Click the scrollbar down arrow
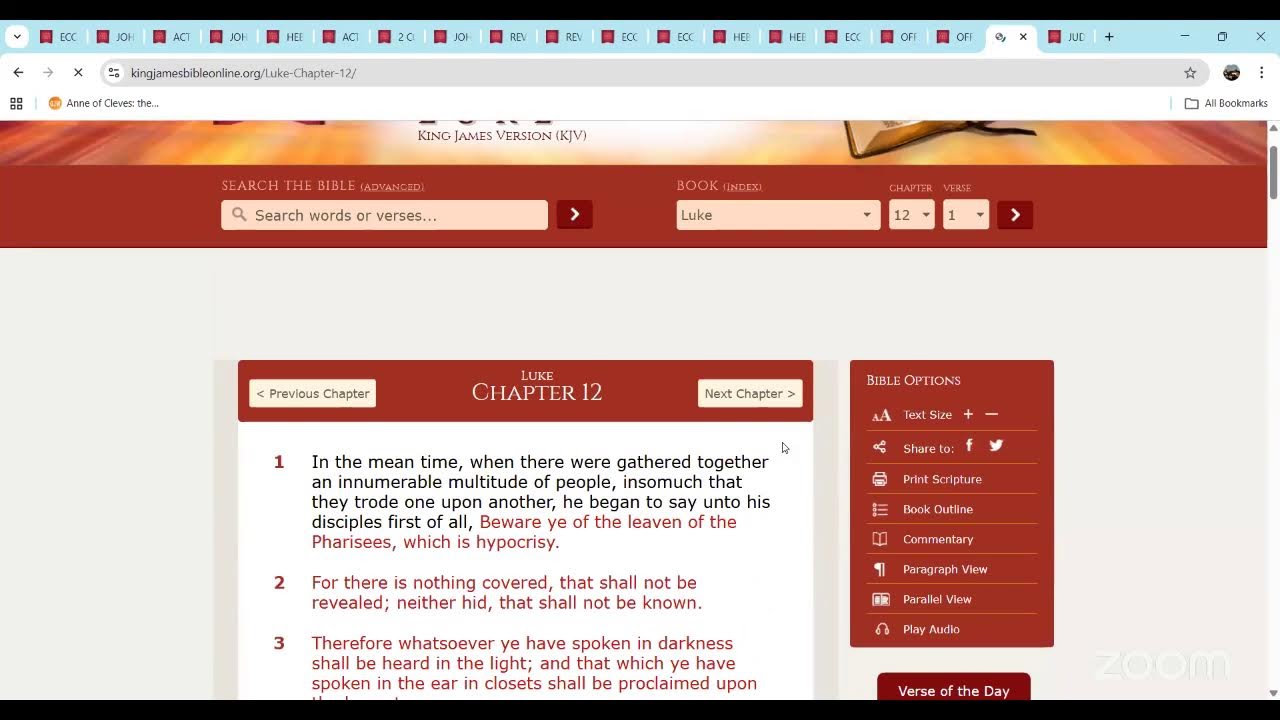 [x=1273, y=692]
